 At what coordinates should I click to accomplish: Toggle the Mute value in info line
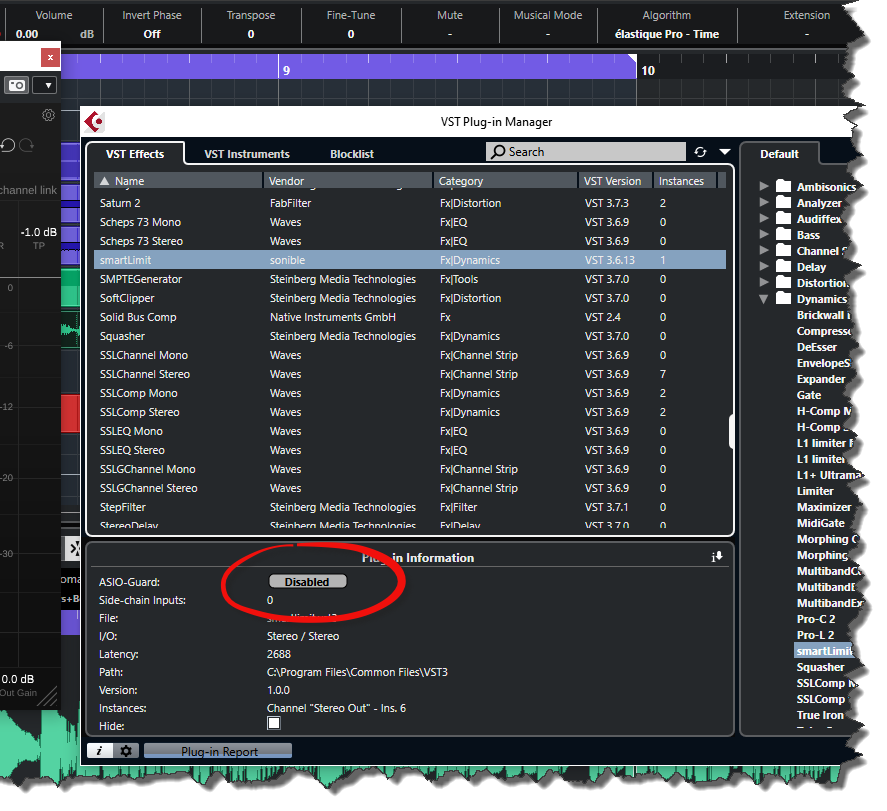click(x=450, y=34)
